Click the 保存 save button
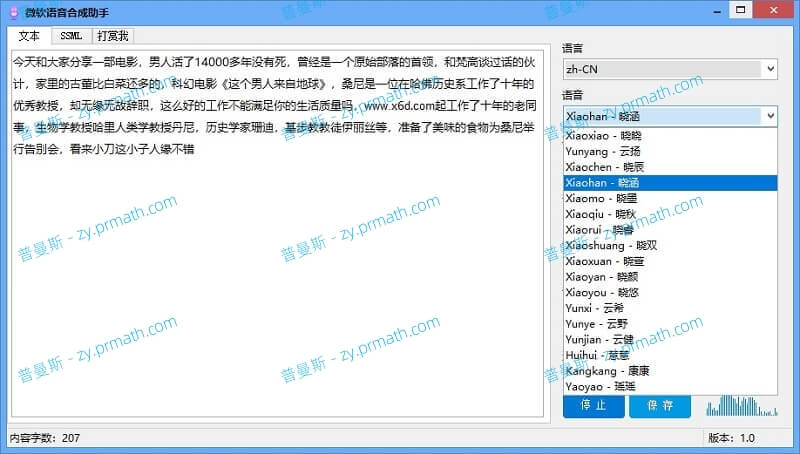The image size is (800, 454). point(660,406)
